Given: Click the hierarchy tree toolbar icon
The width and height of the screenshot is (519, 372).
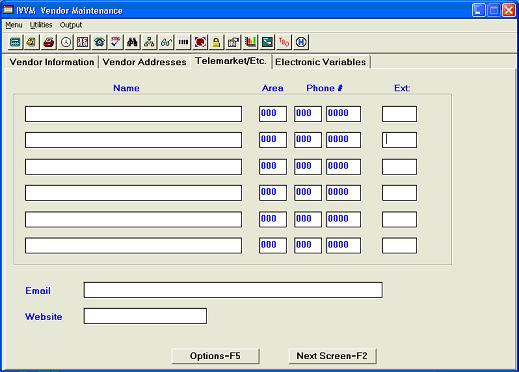Looking at the screenshot, I should pyautogui.click(x=149, y=42).
